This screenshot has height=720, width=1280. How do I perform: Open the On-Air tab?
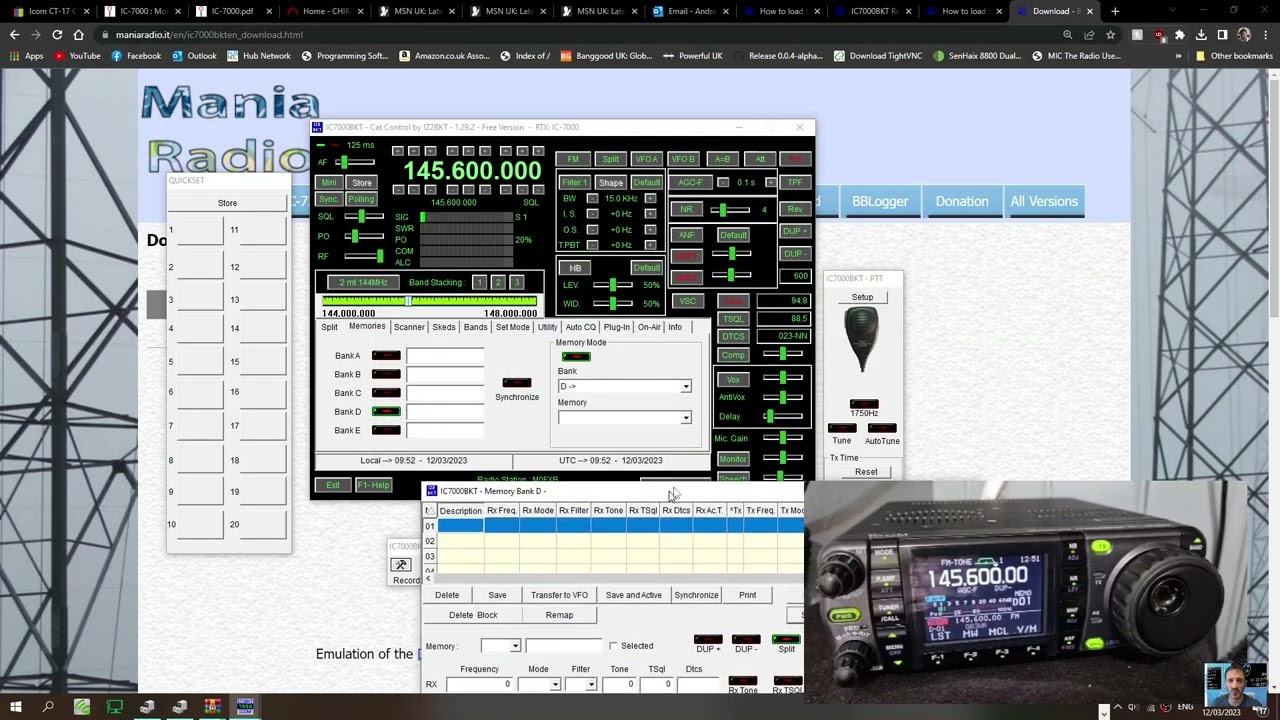[649, 327]
